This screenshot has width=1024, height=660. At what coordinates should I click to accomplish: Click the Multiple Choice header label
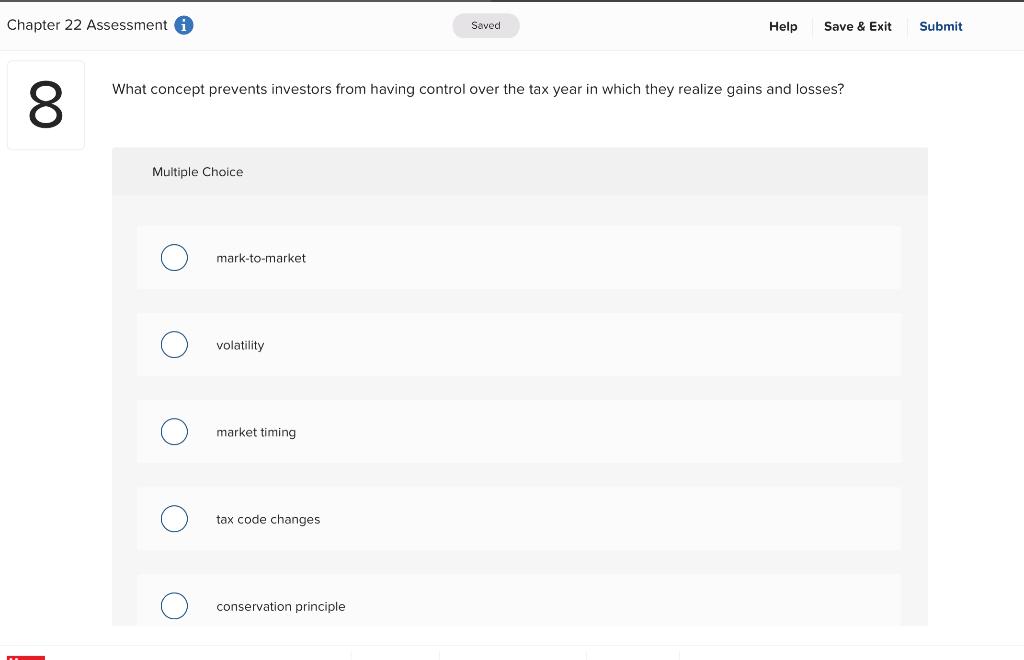point(197,172)
